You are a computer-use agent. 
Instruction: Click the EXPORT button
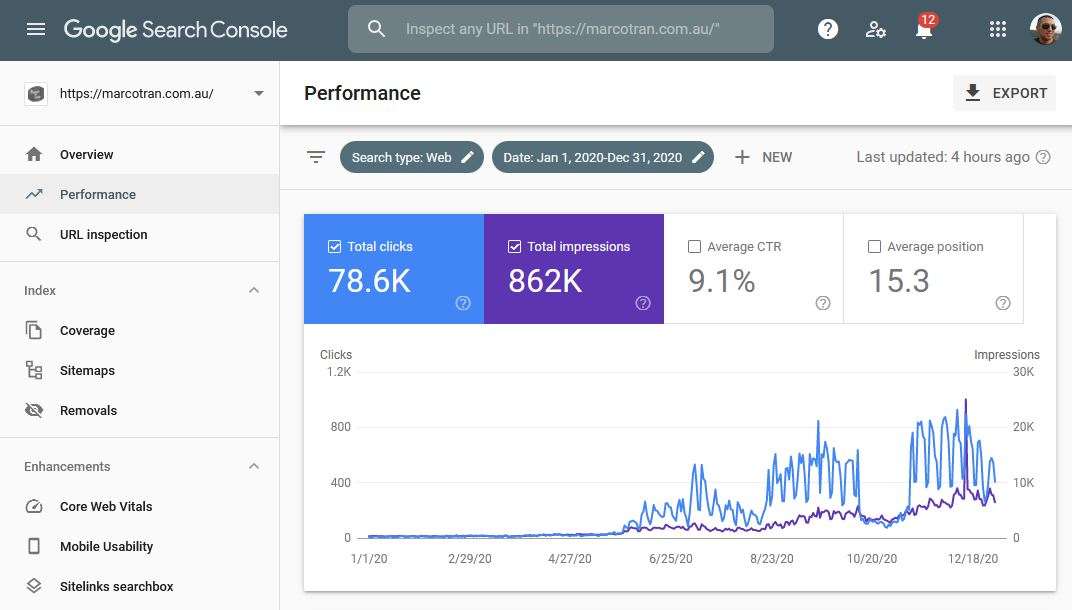(x=1005, y=93)
